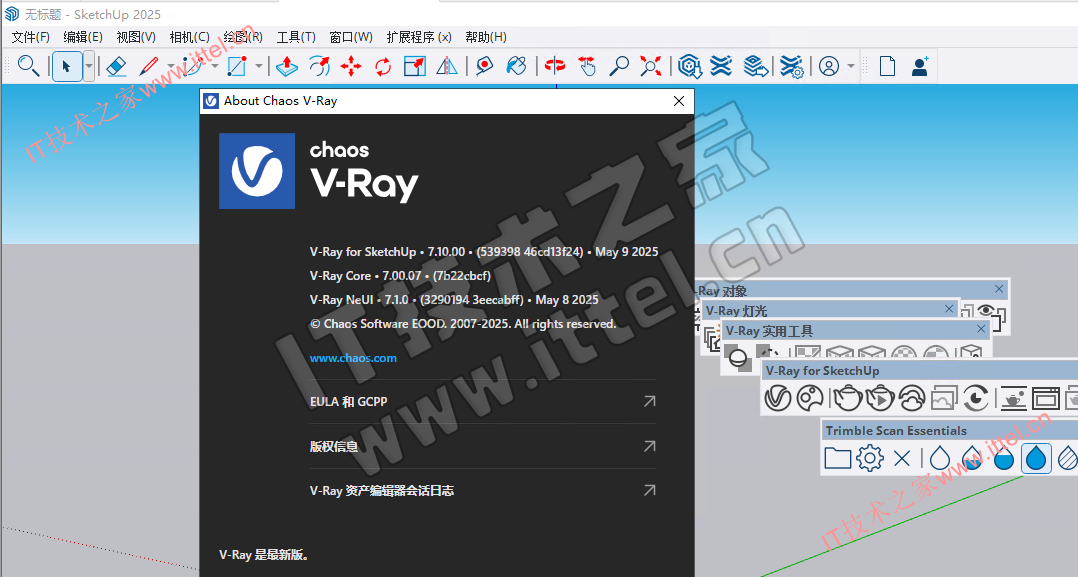1078x577 pixels.
Task: Select the empty outlined droplet mode
Action: coord(940,457)
